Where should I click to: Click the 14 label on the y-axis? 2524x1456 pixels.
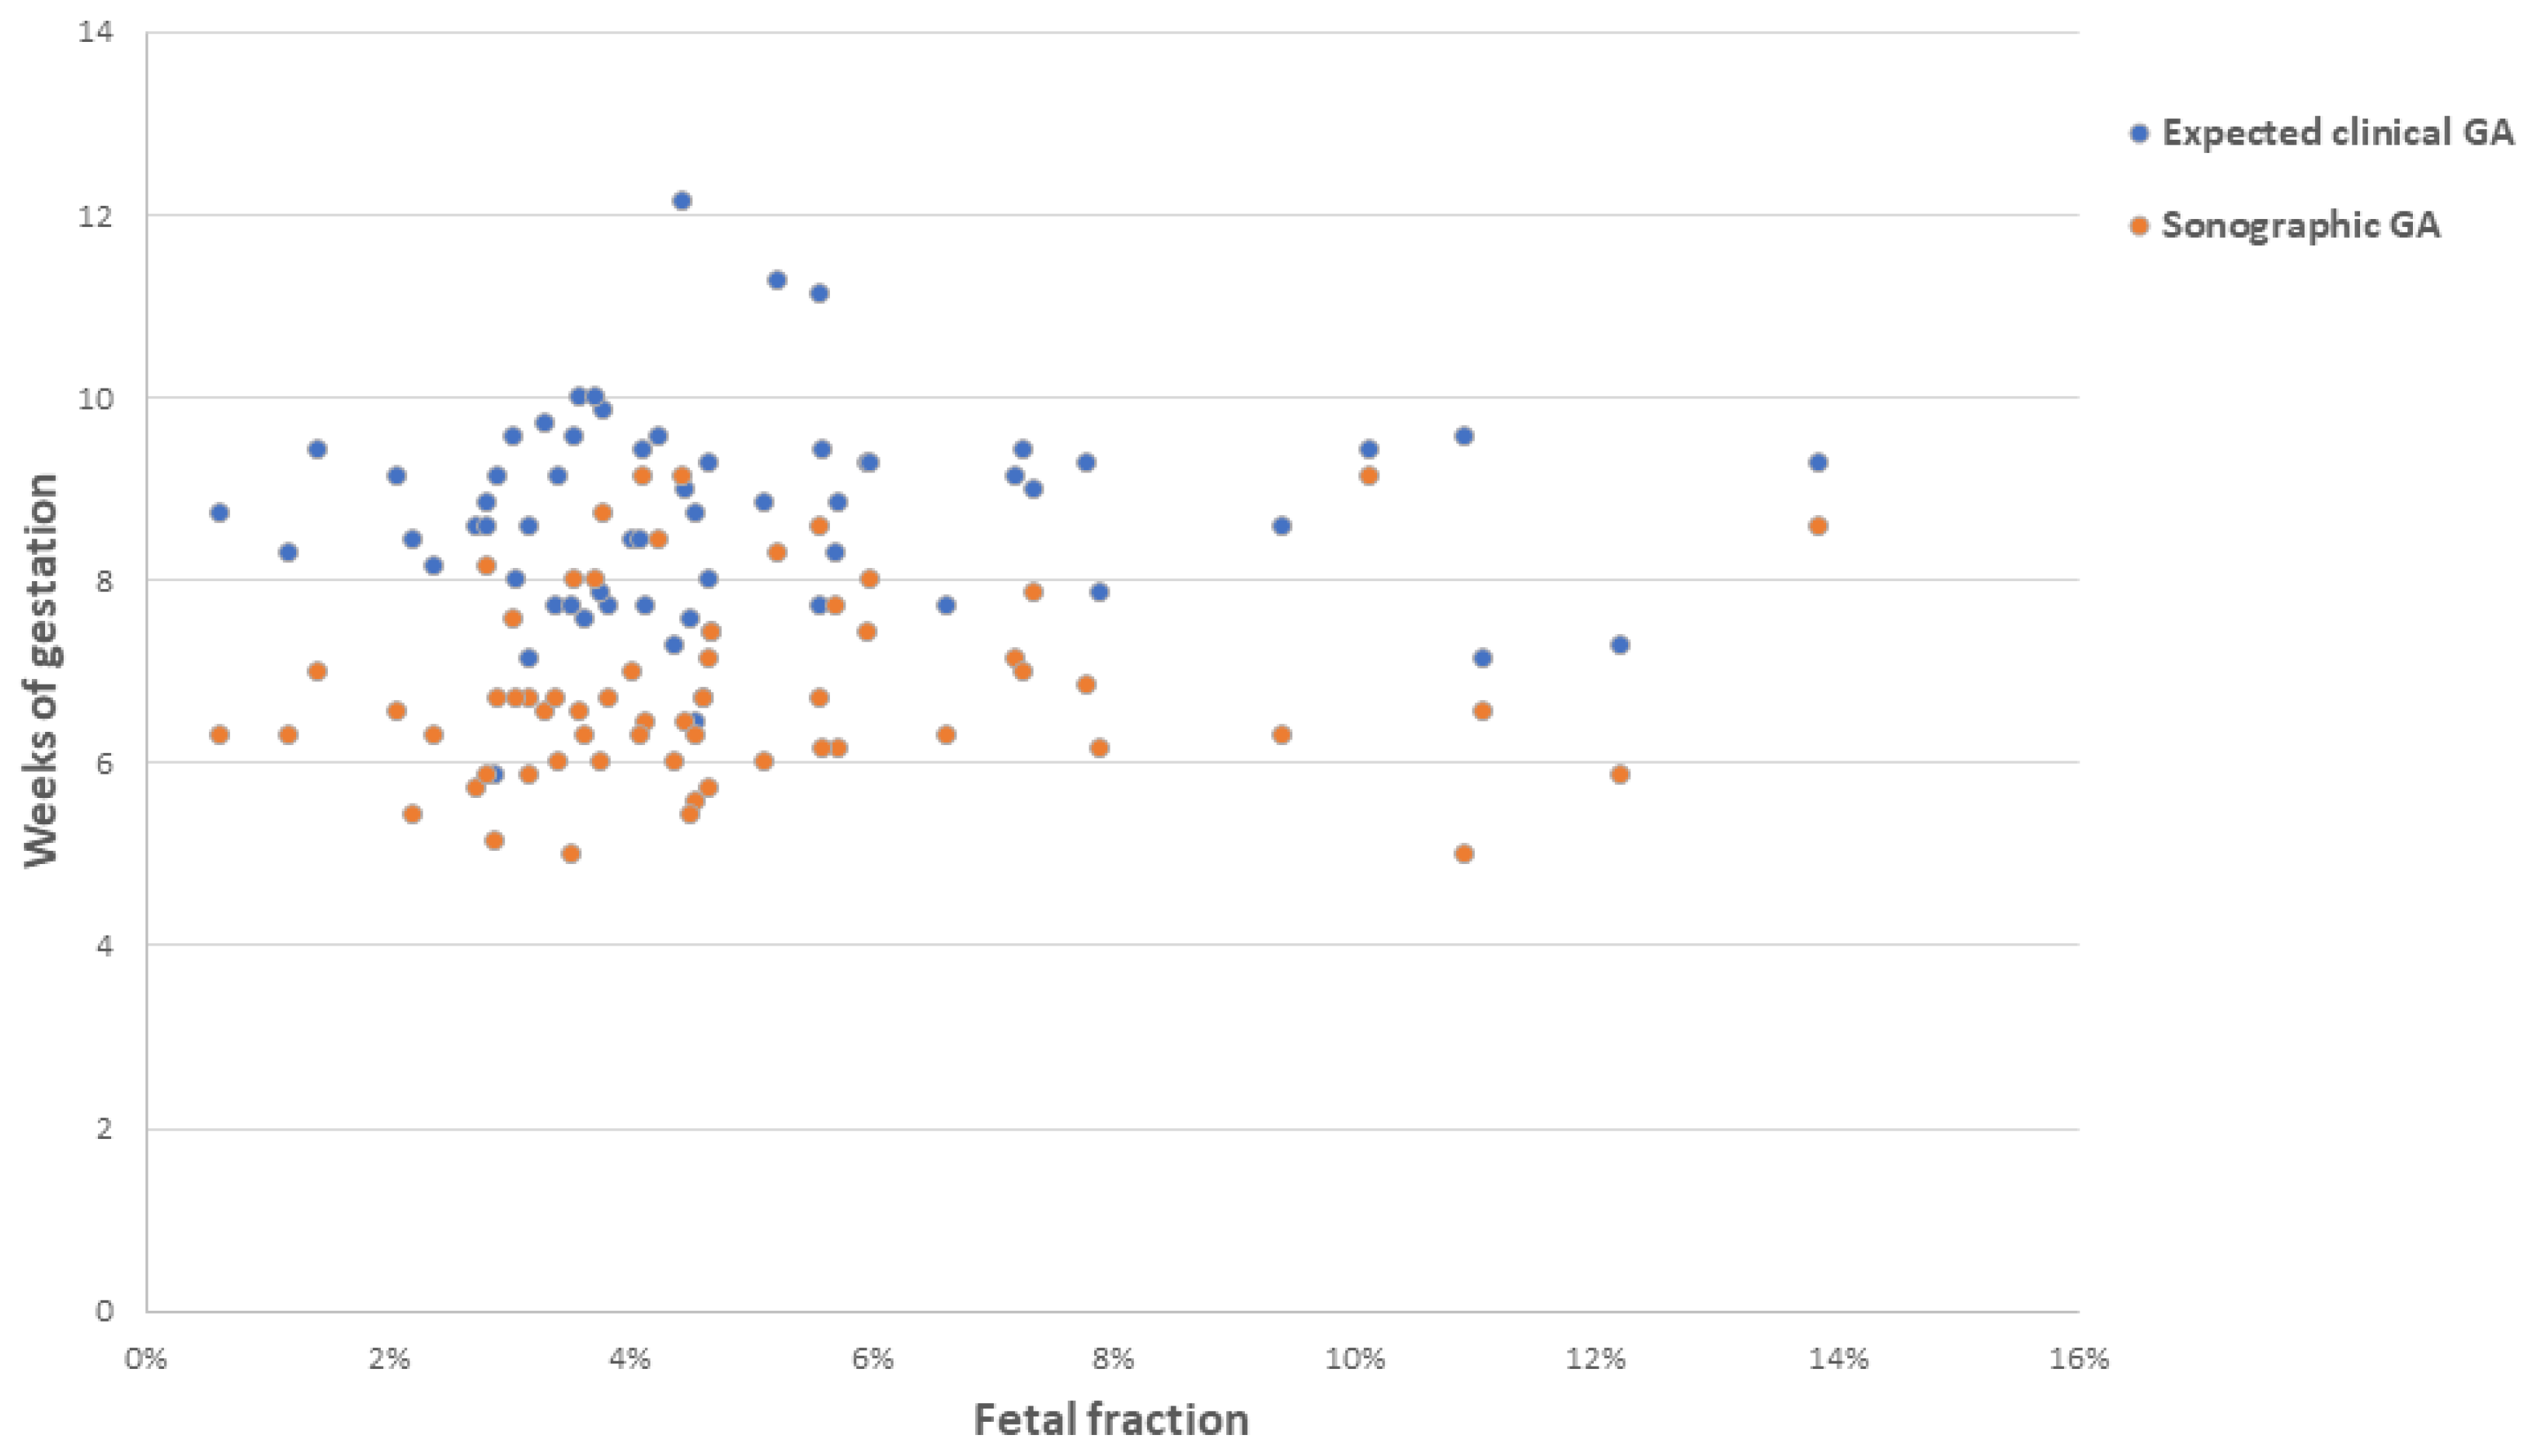96,33
